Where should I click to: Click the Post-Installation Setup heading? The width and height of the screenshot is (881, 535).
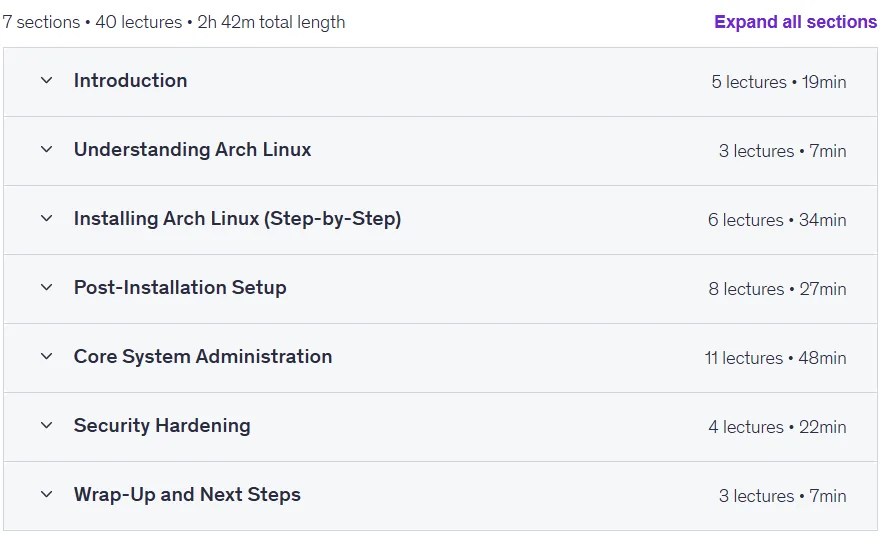click(180, 287)
